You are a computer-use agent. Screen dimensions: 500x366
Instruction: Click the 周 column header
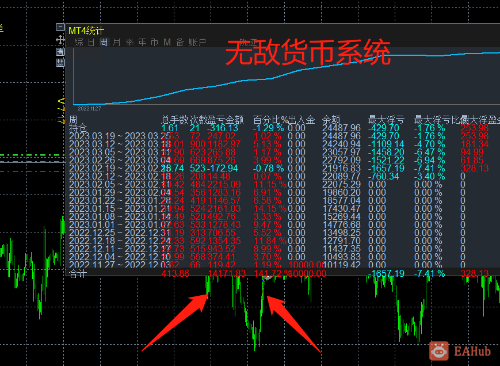click(73, 119)
